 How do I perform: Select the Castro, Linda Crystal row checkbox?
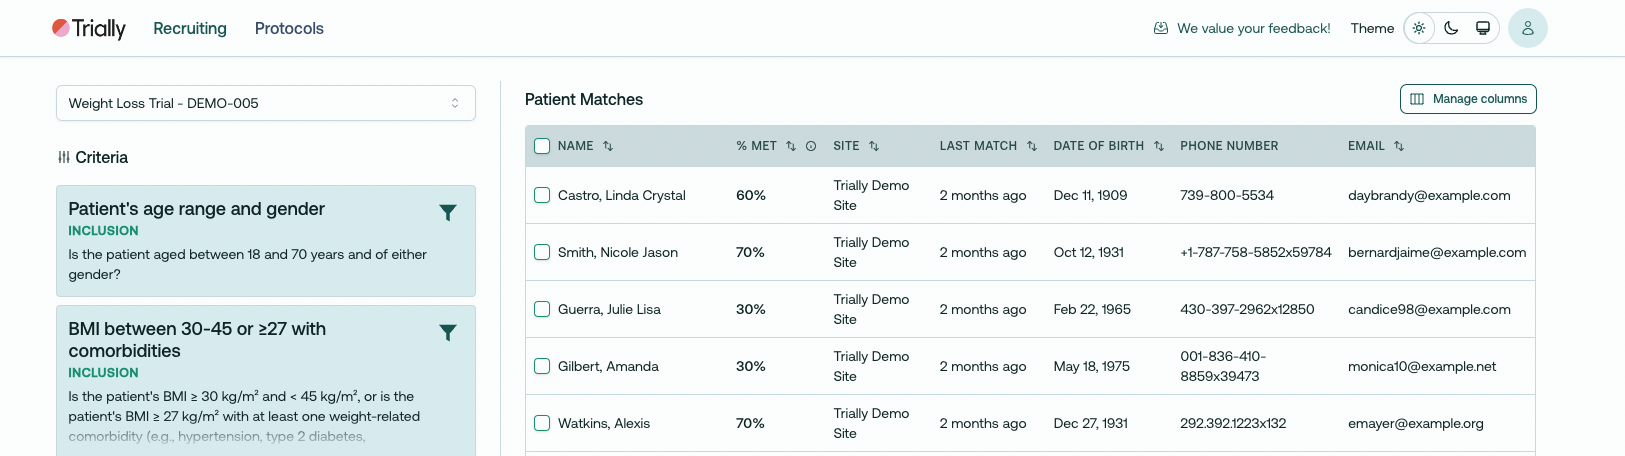point(542,195)
